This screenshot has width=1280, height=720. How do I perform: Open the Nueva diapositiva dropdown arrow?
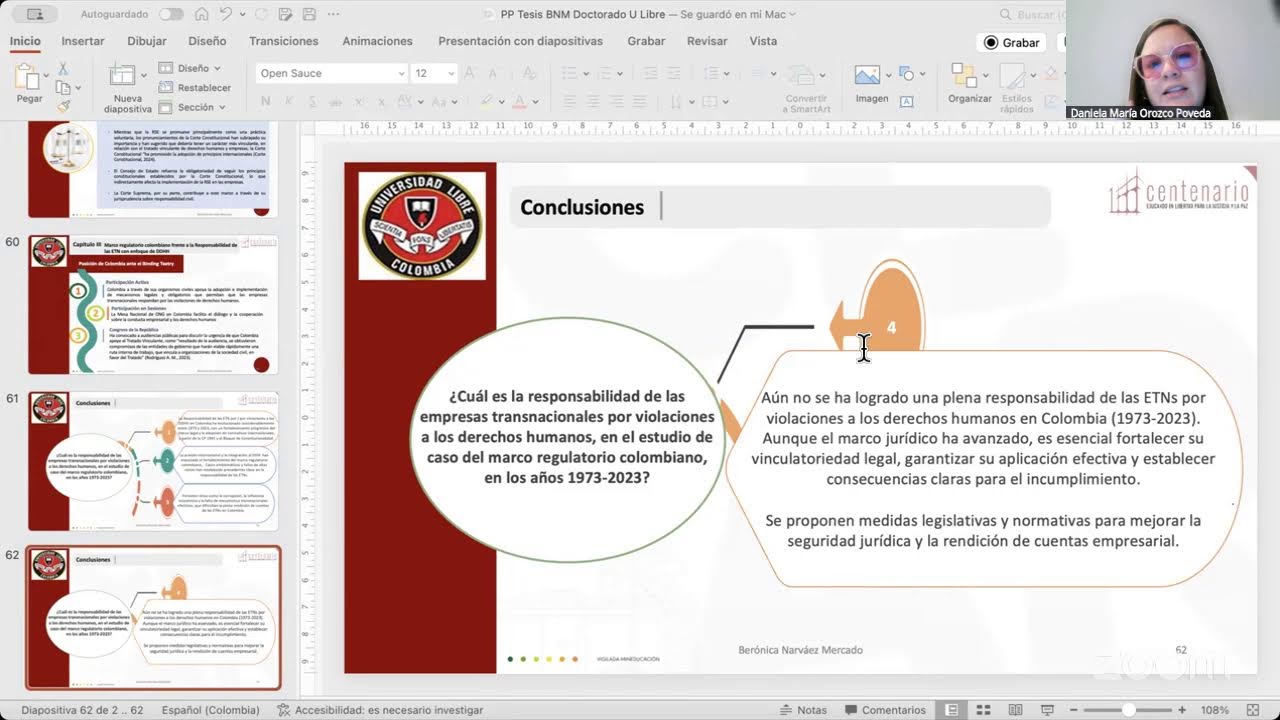tap(142, 75)
